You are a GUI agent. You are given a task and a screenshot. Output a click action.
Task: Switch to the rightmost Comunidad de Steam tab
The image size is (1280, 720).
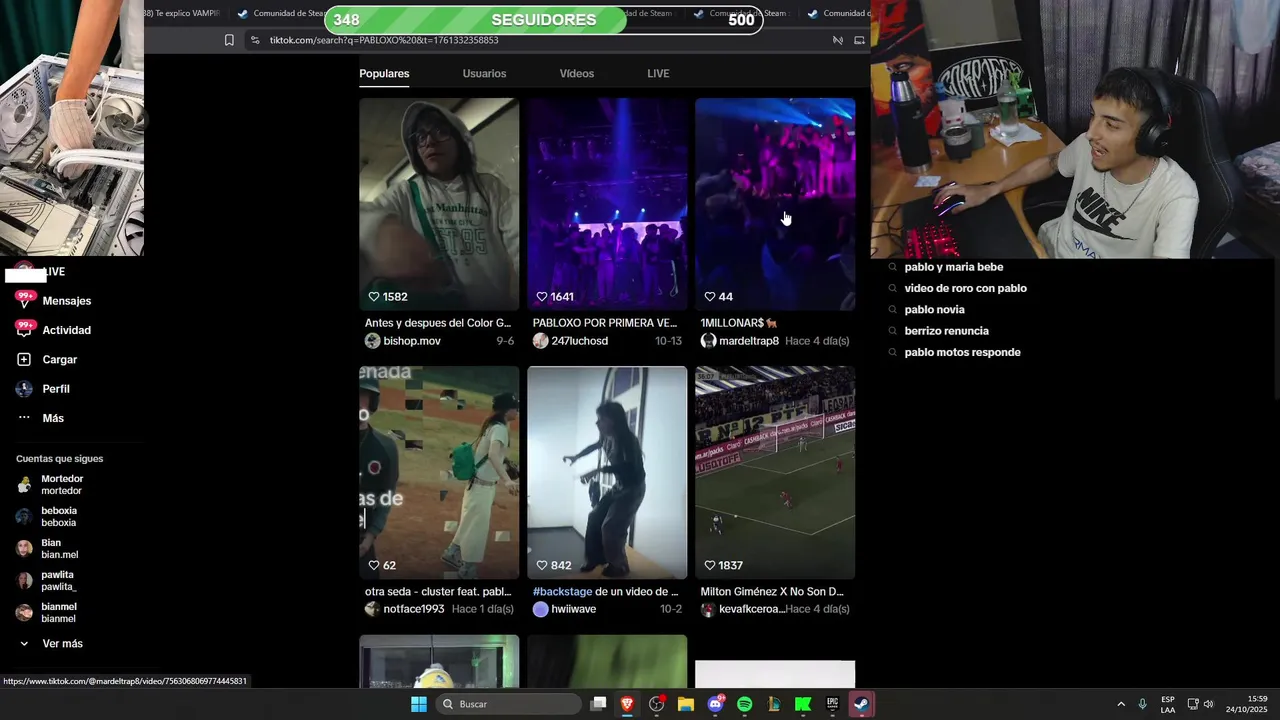point(838,13)
